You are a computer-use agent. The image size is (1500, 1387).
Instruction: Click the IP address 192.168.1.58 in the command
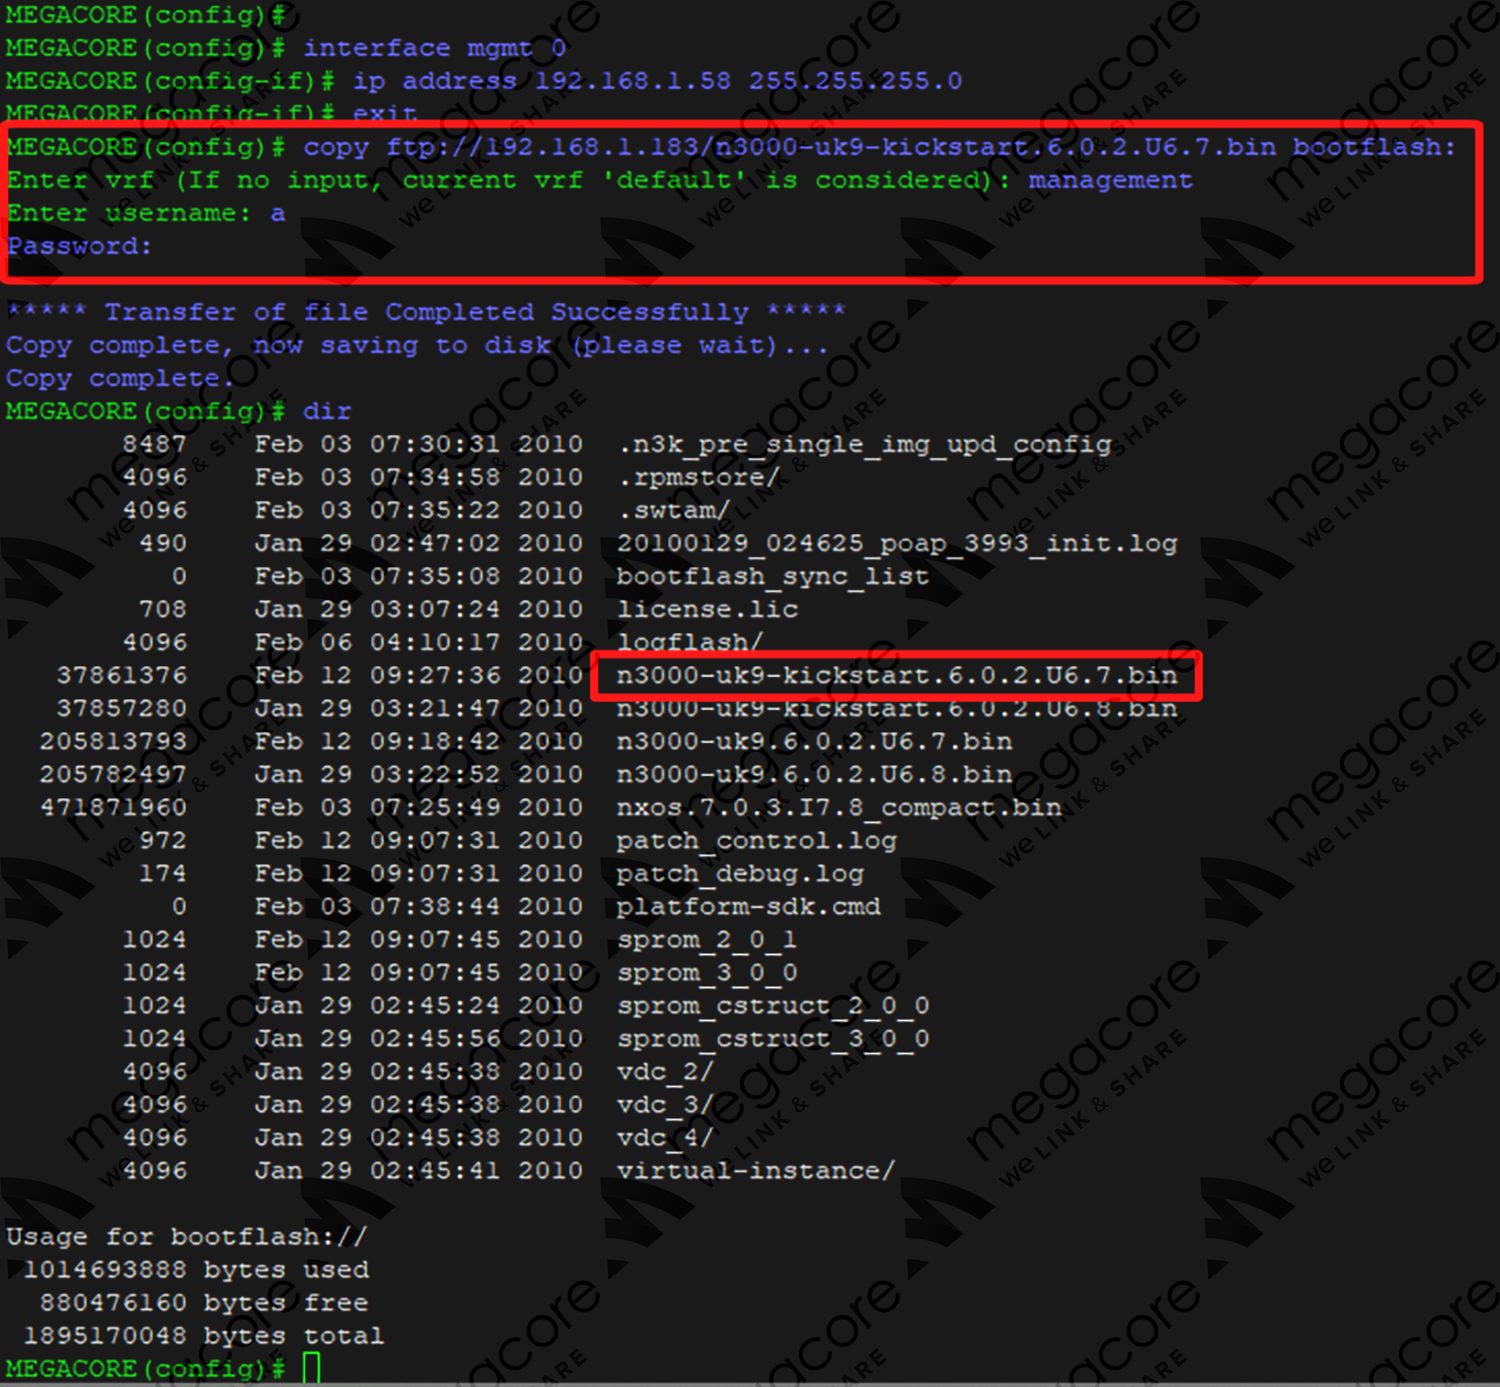coord(633,81)
